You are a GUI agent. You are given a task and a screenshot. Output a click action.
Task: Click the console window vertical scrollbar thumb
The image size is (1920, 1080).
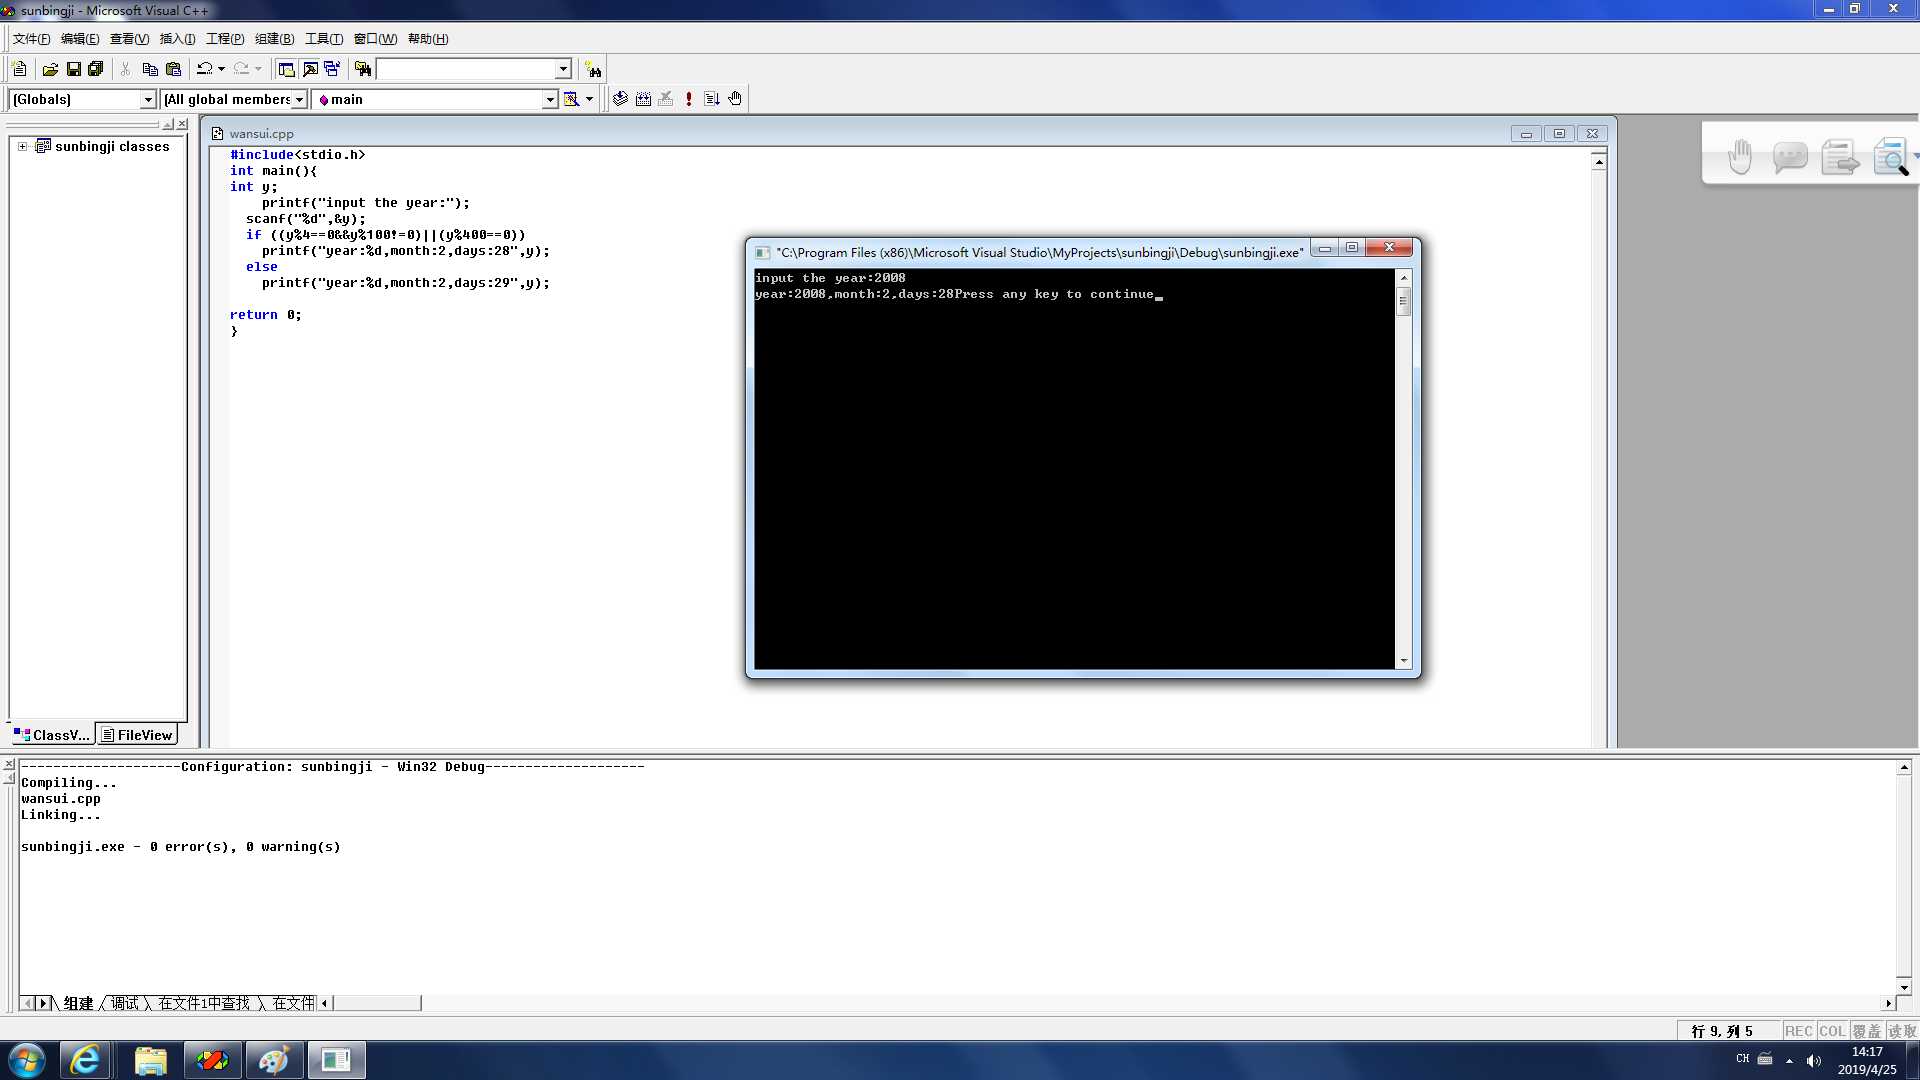(1404, 301)
